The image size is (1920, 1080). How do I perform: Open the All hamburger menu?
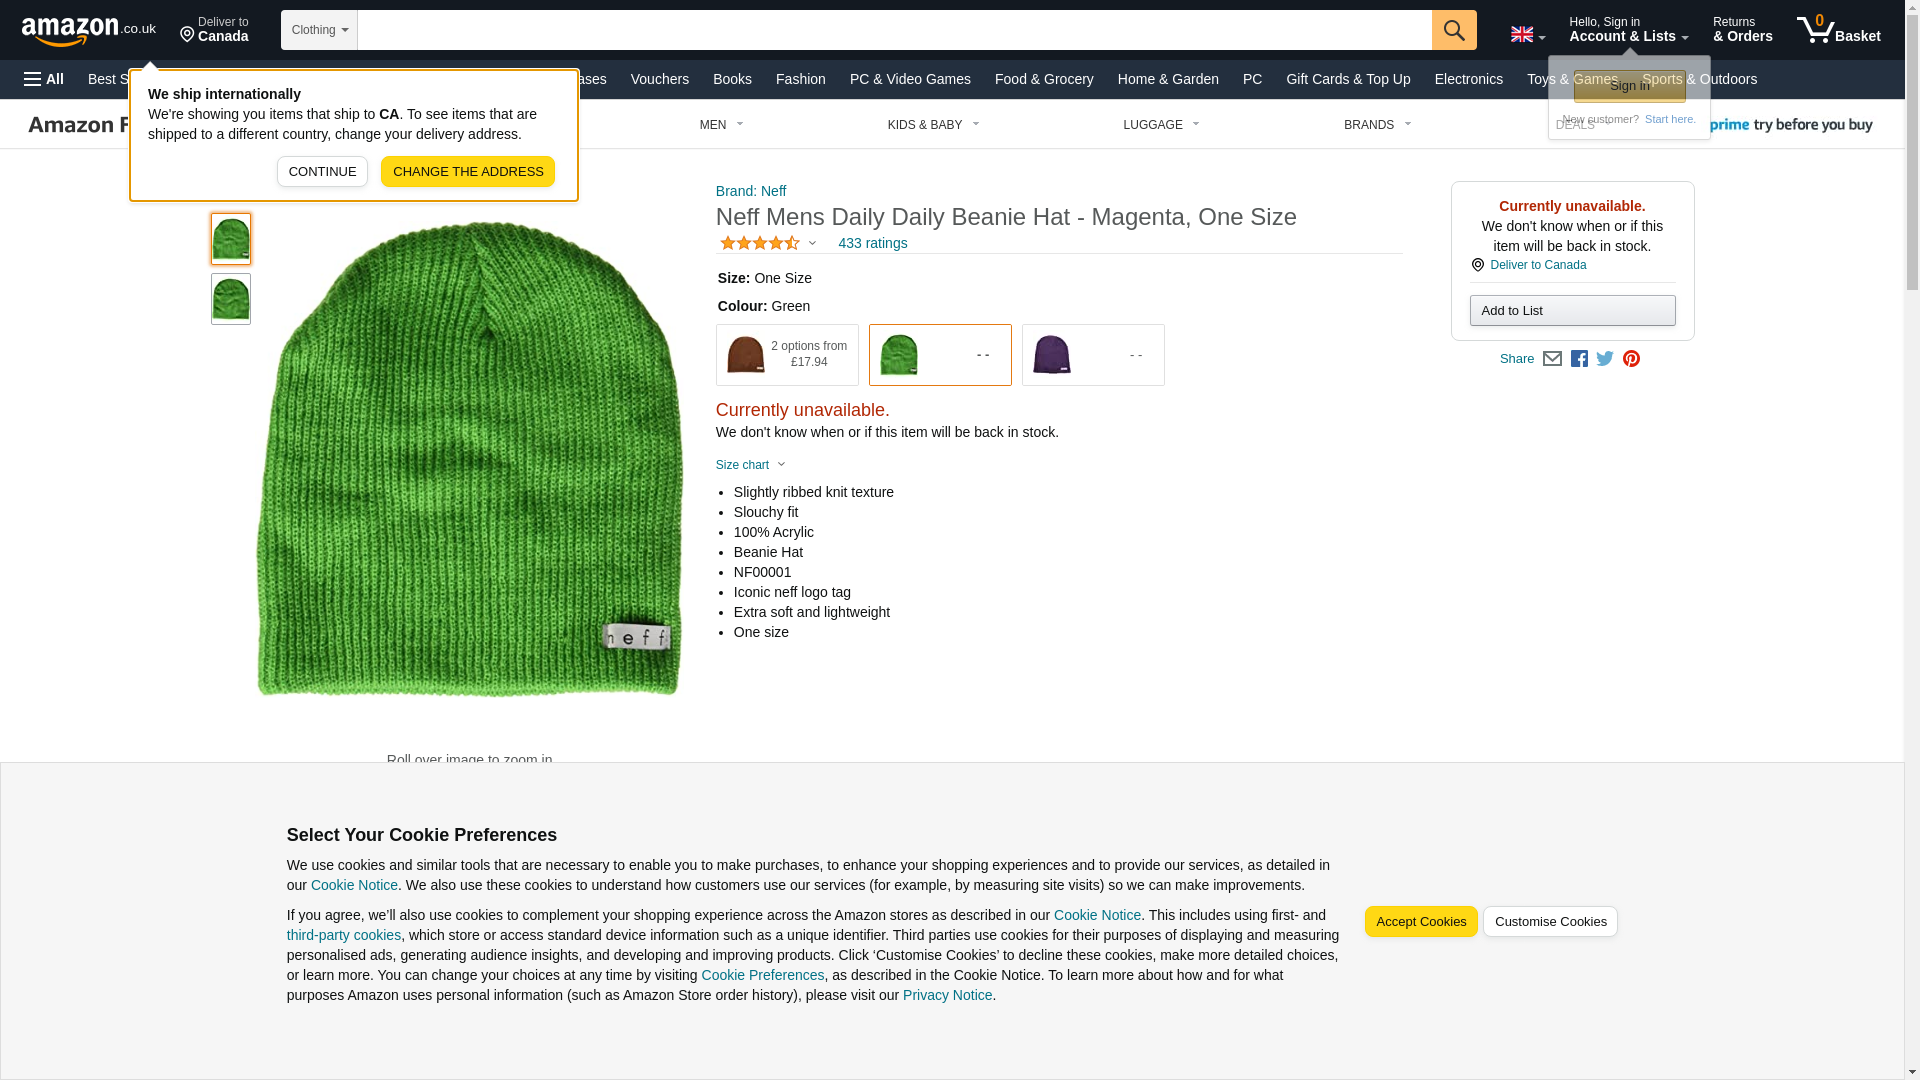44,79
